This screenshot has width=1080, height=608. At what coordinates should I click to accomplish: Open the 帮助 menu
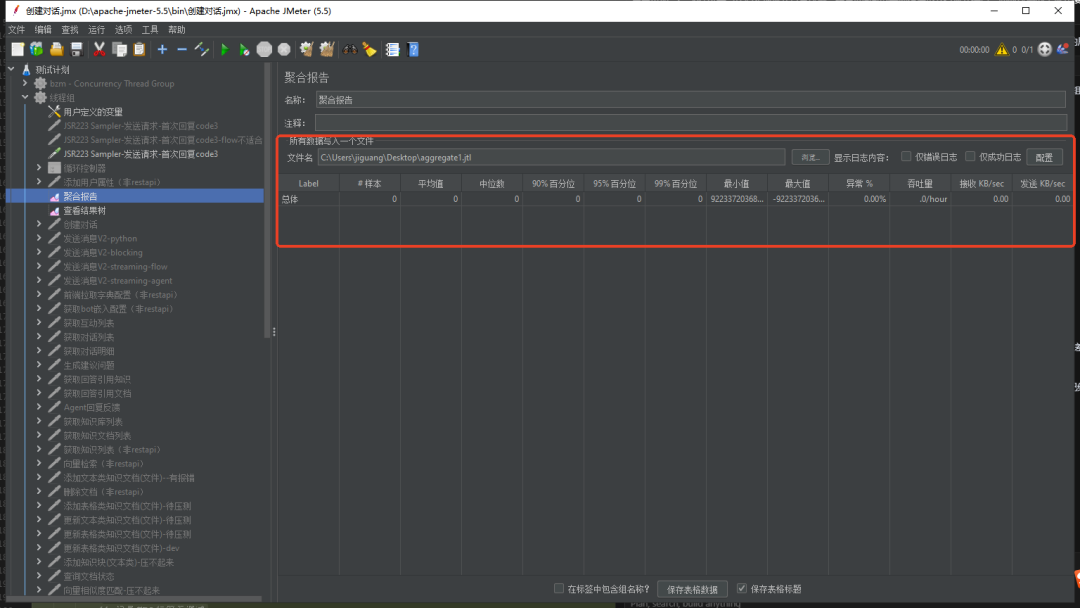[x=177, y=30]
